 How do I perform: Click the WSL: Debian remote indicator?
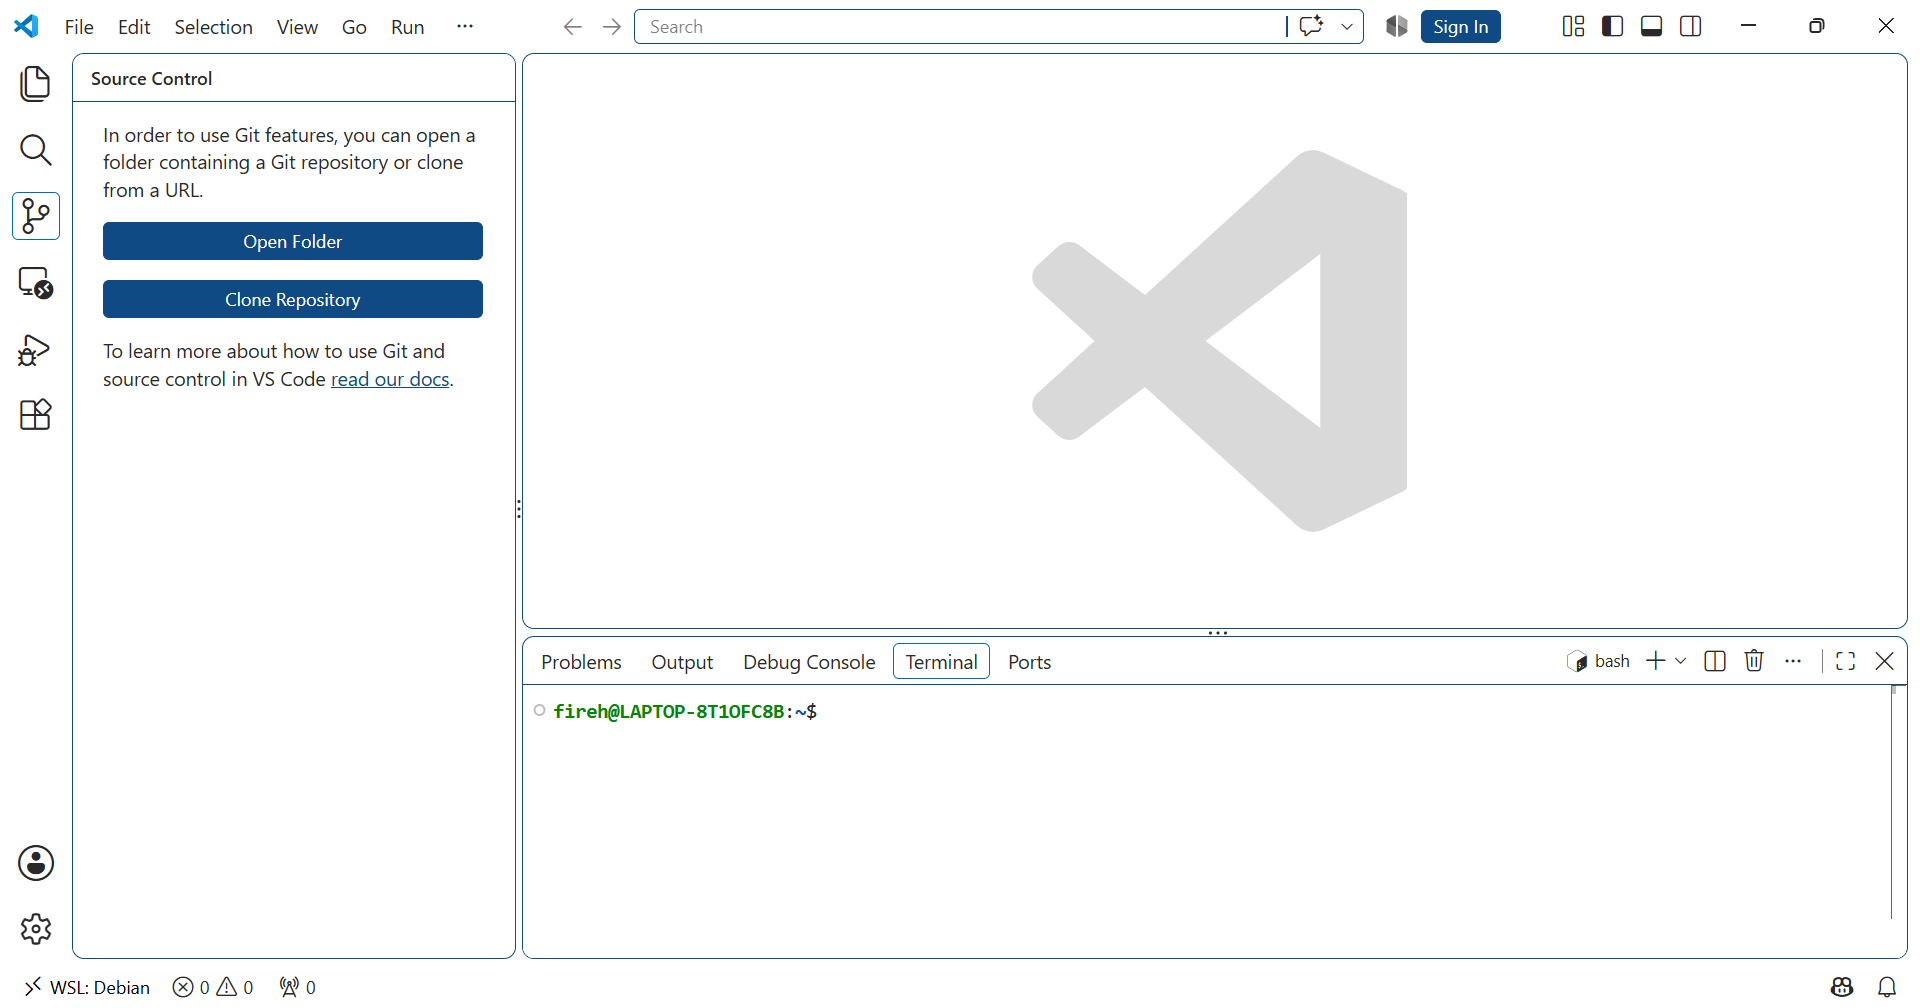(x=86, y=987)
